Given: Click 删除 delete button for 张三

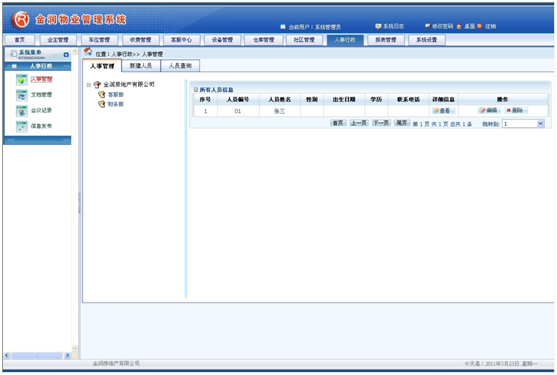Looking at the screenshot, I should (x=516, y=110).
